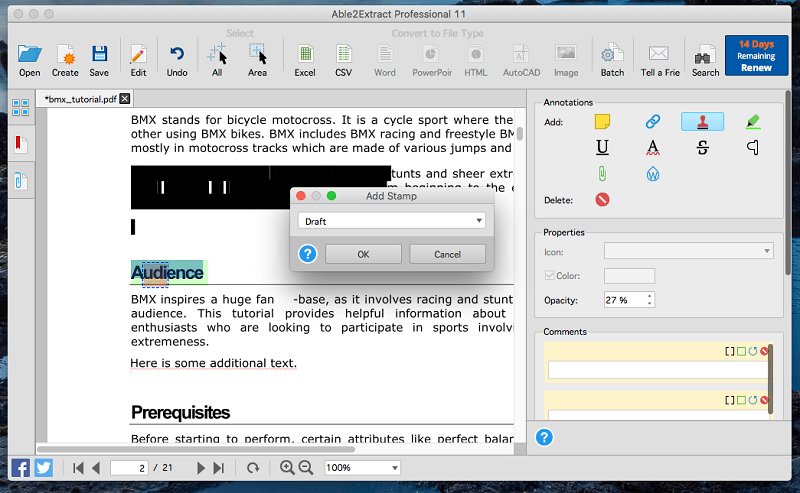Image resolution: width=800 pixels, height=493 pixels.
Task: Click the page number input field
Action: click(129, 467)
